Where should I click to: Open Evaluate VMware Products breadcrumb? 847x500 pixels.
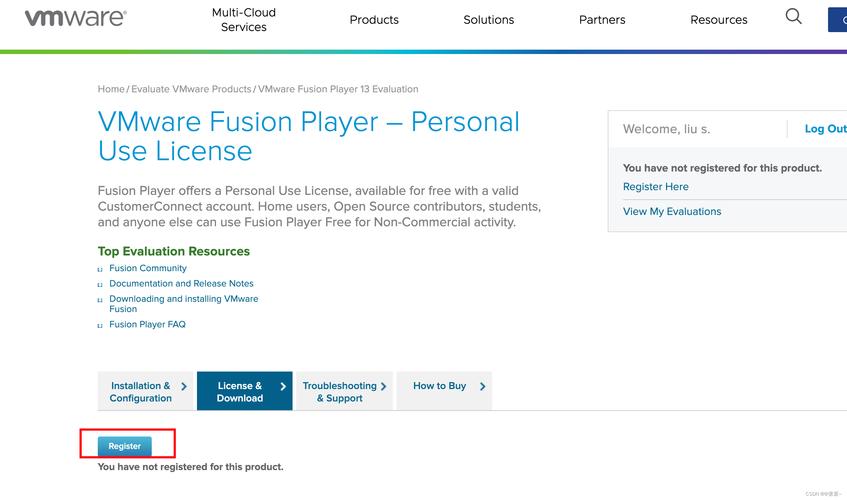[191, 89]
